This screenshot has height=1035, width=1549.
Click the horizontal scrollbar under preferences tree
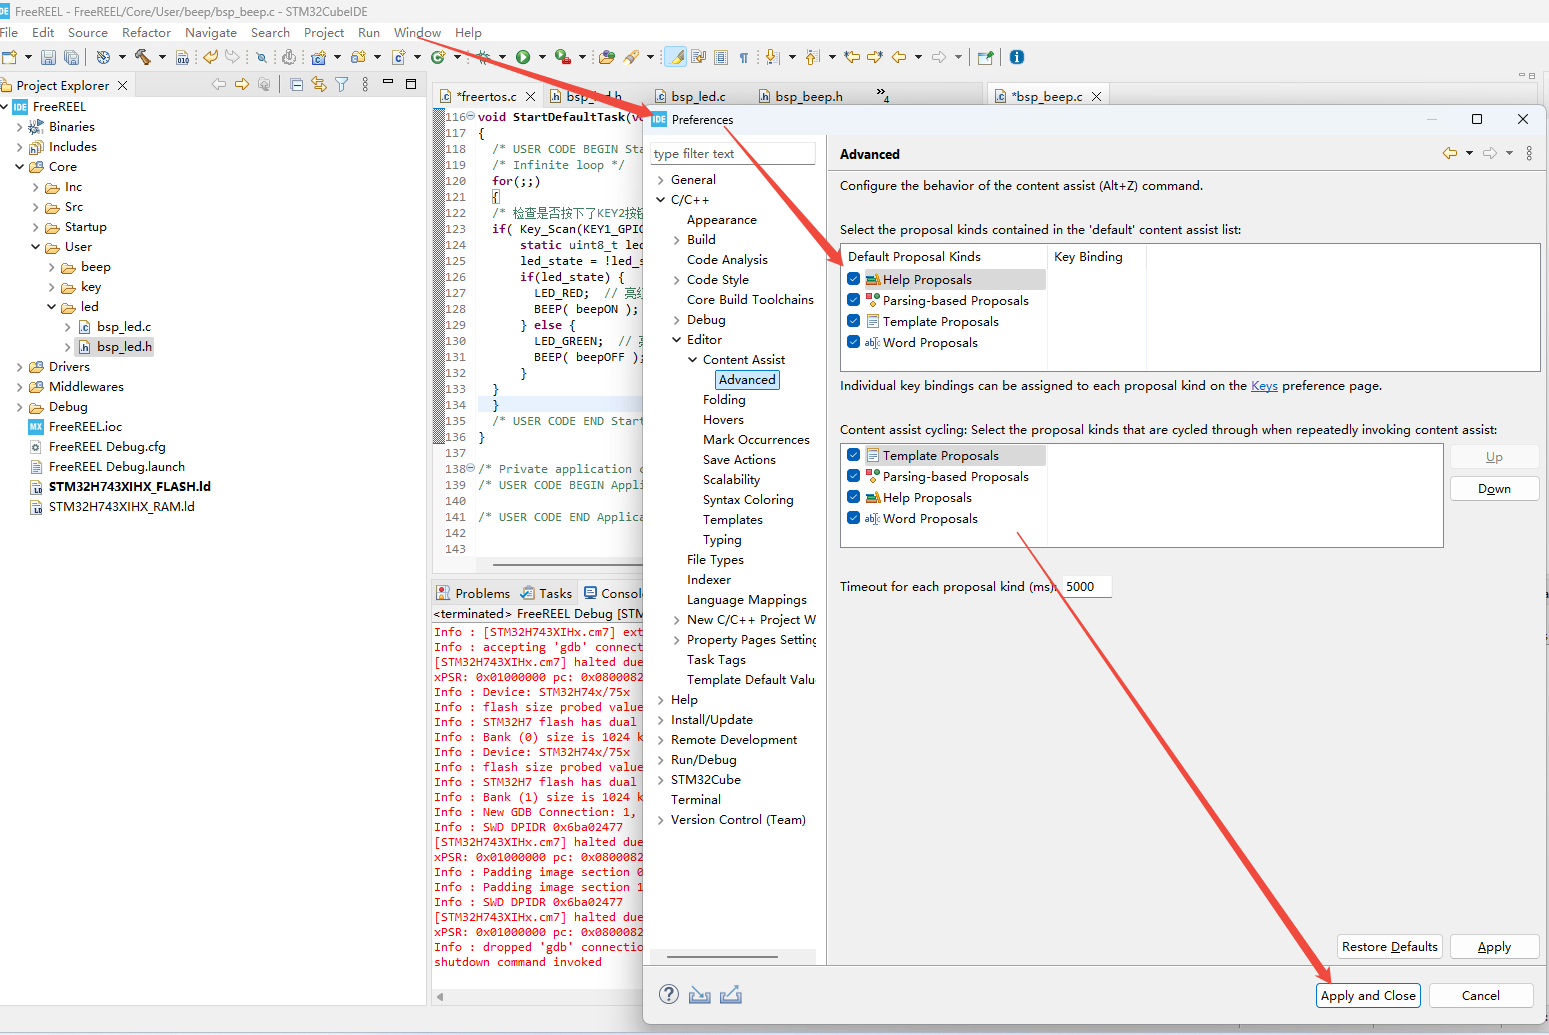(722, 957)
